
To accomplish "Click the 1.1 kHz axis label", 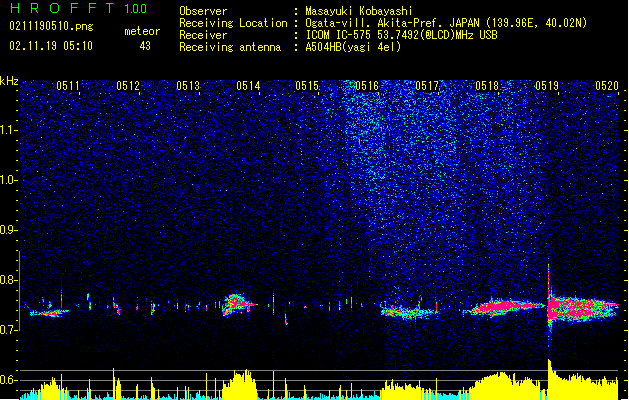I will 9,130.
